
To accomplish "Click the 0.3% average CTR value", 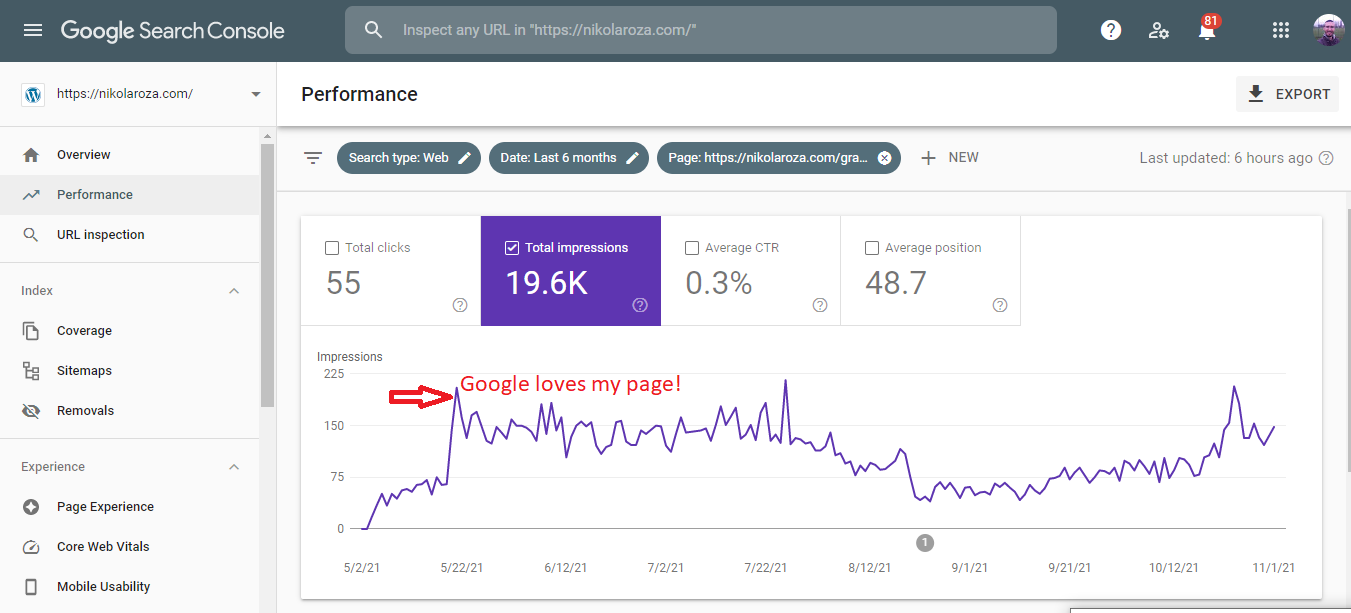I will [x=718, y=283].
